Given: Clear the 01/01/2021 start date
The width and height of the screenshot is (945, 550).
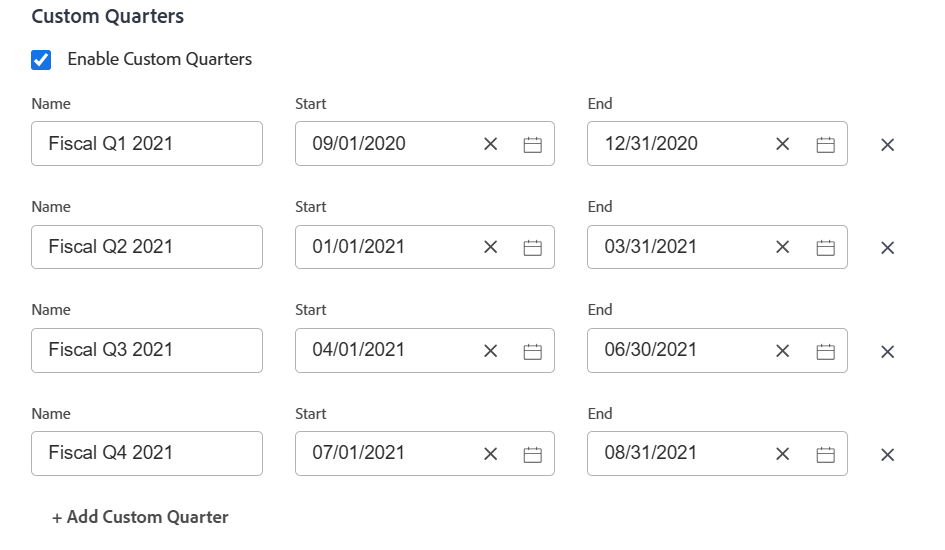Looking at the screenshot, I should point(490,248).
